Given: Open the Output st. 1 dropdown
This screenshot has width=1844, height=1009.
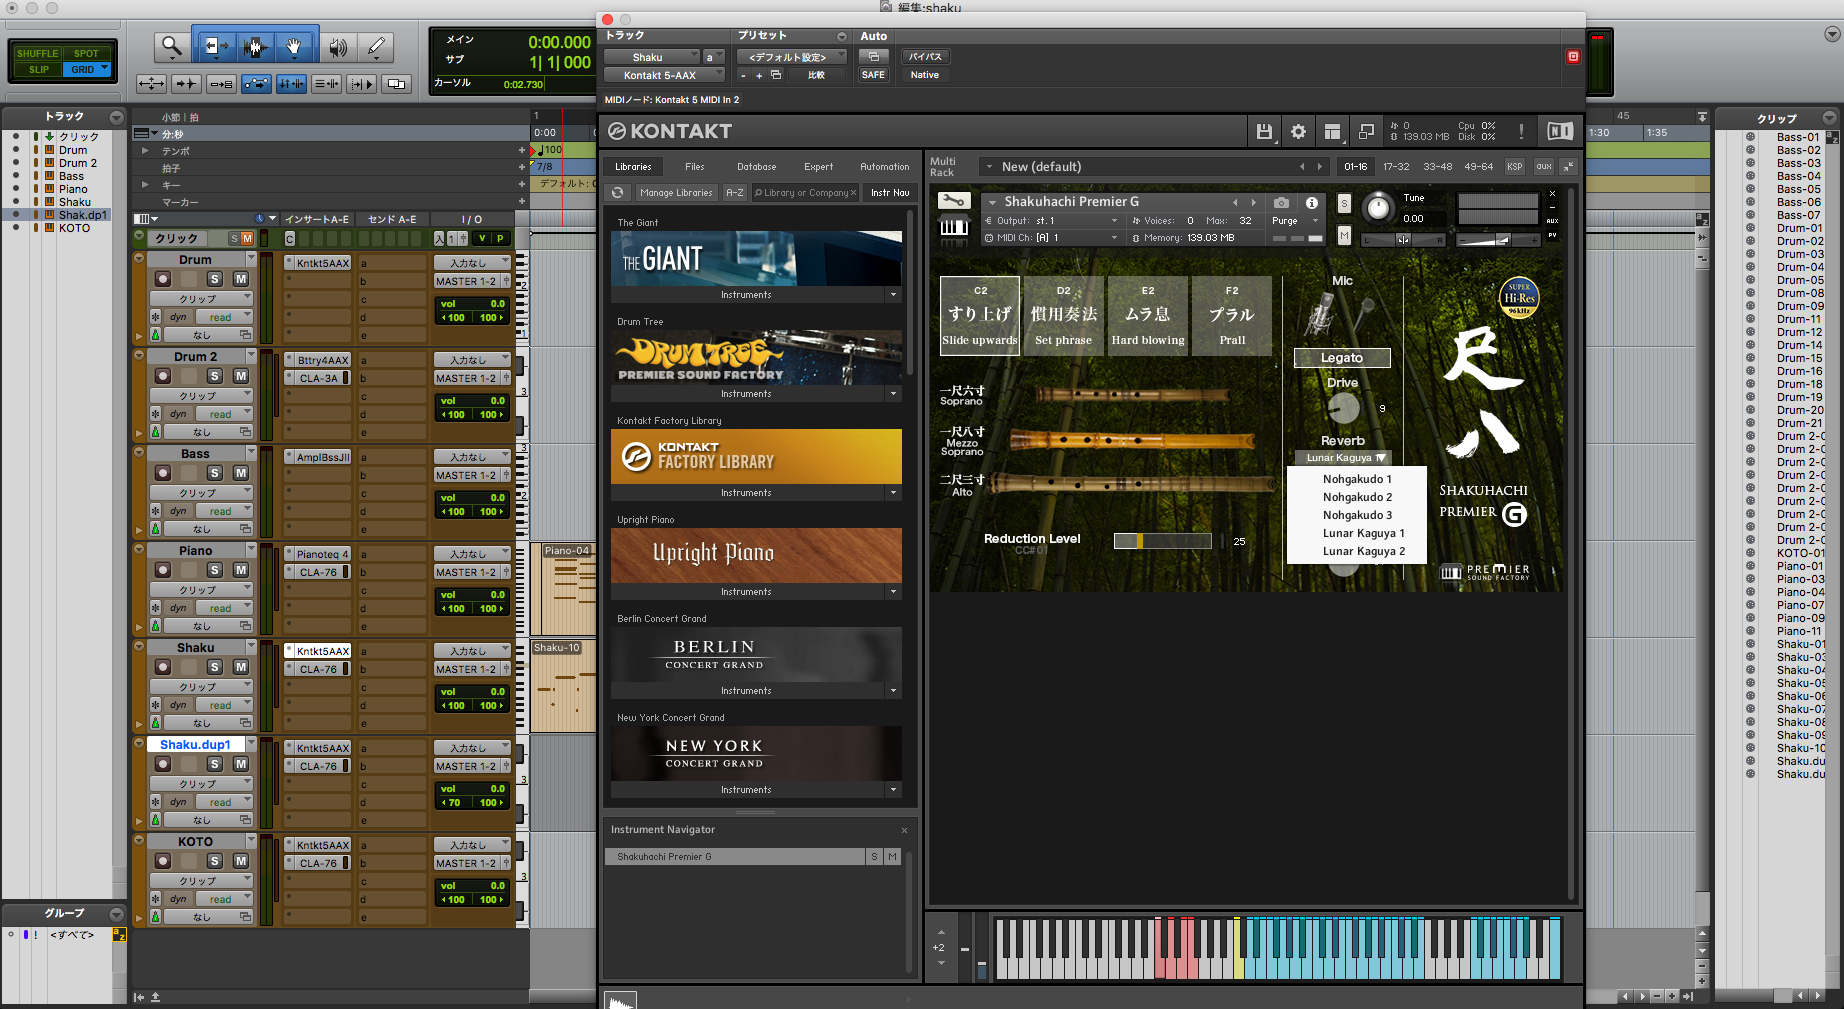Looking at the screenshot, I should (1052, 220).
